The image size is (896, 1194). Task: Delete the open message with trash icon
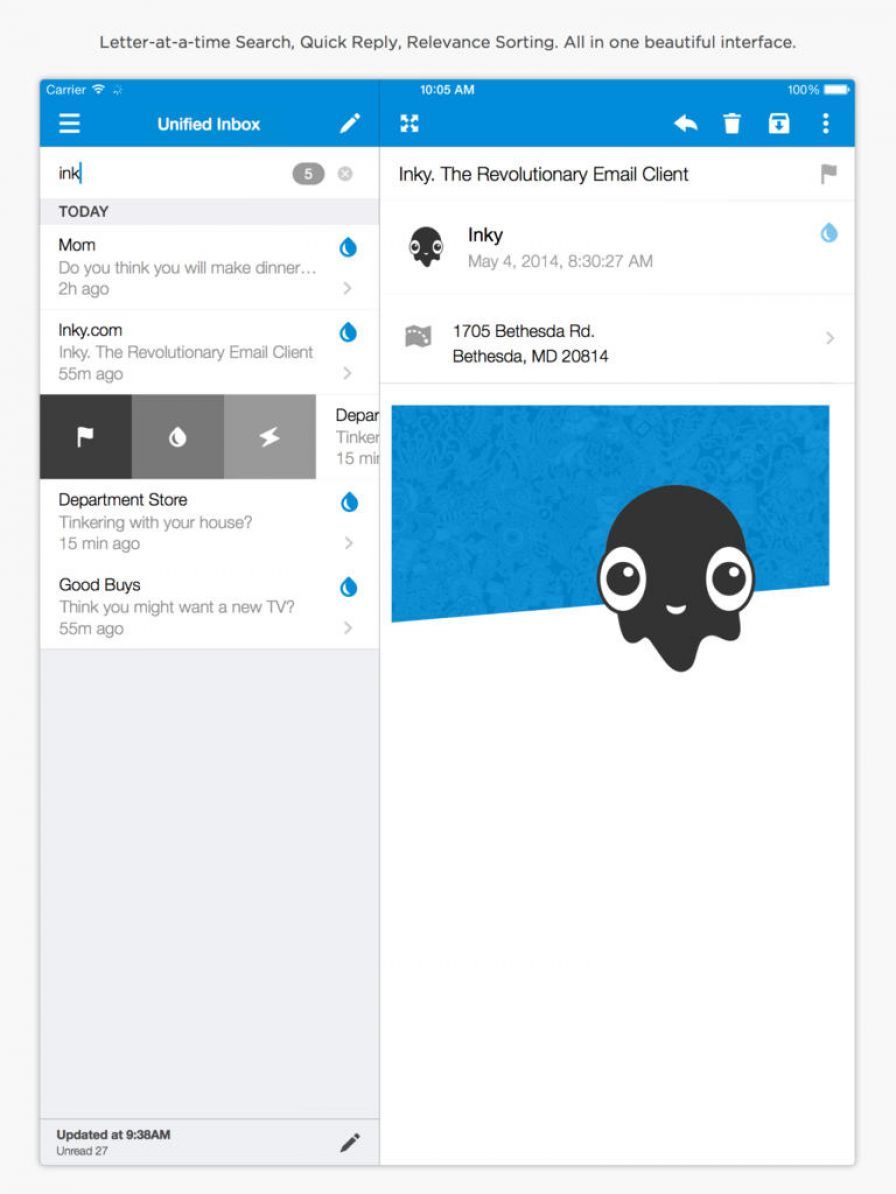[x=732, y=124]
